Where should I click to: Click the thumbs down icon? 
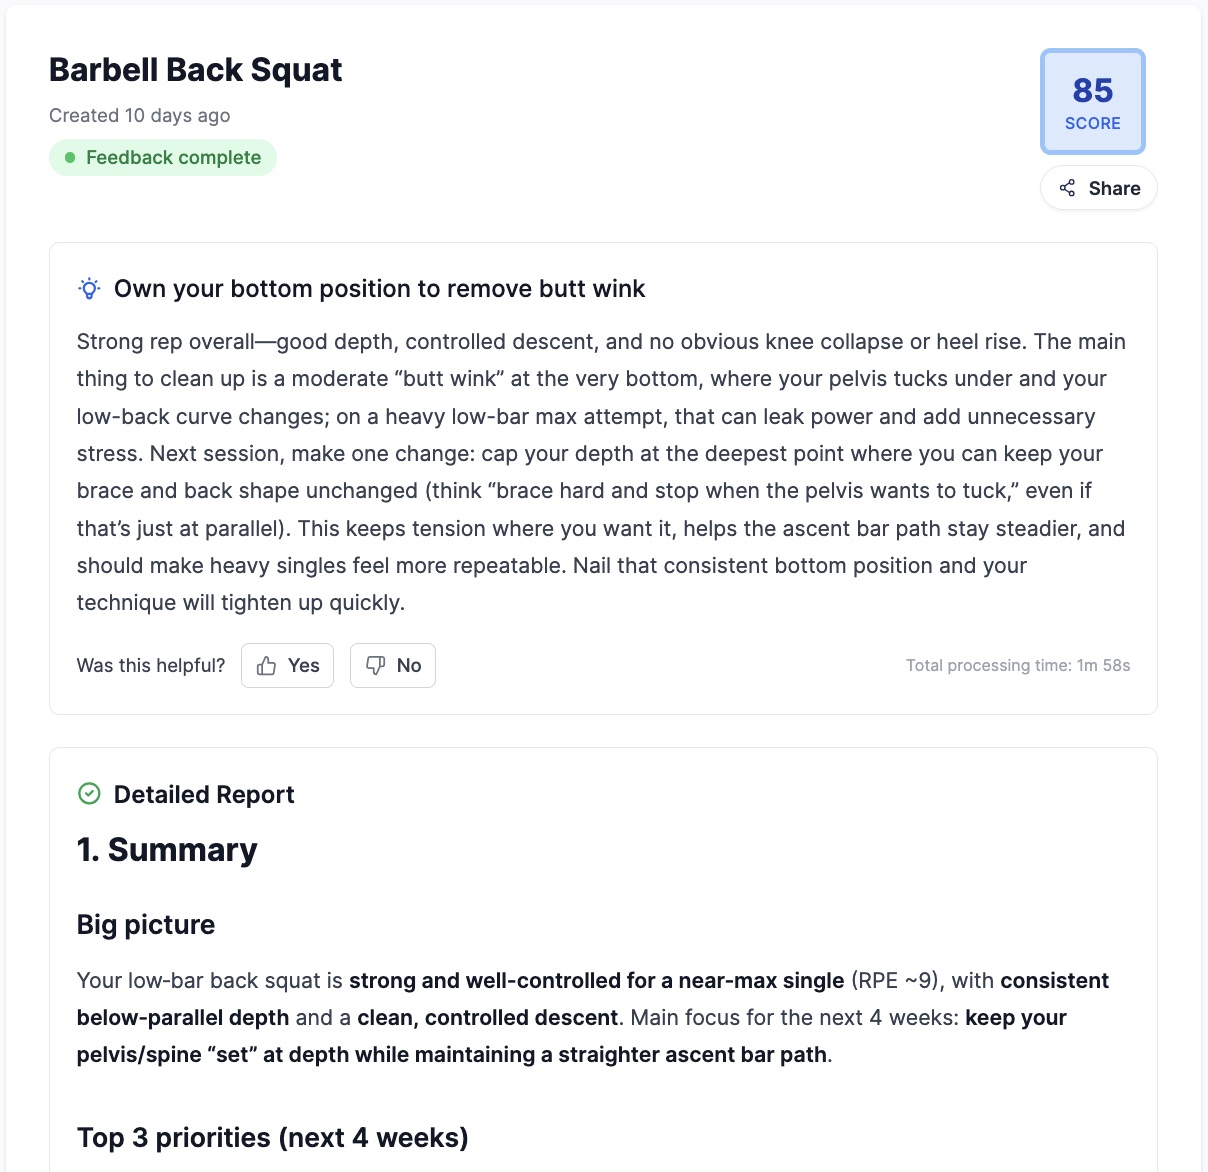[376, 666]
